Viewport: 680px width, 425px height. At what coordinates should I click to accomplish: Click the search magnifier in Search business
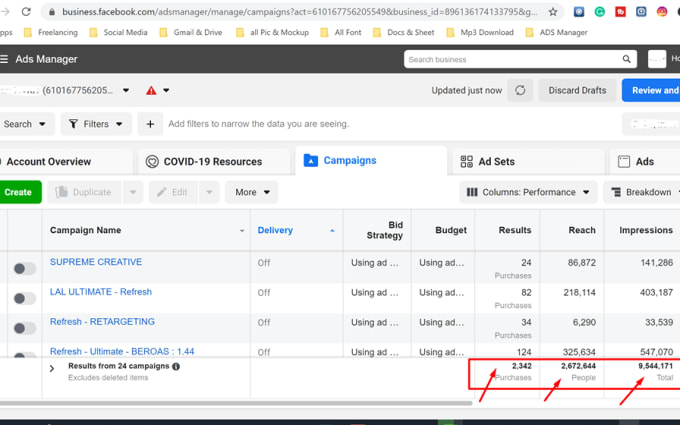tap(626, 59)
